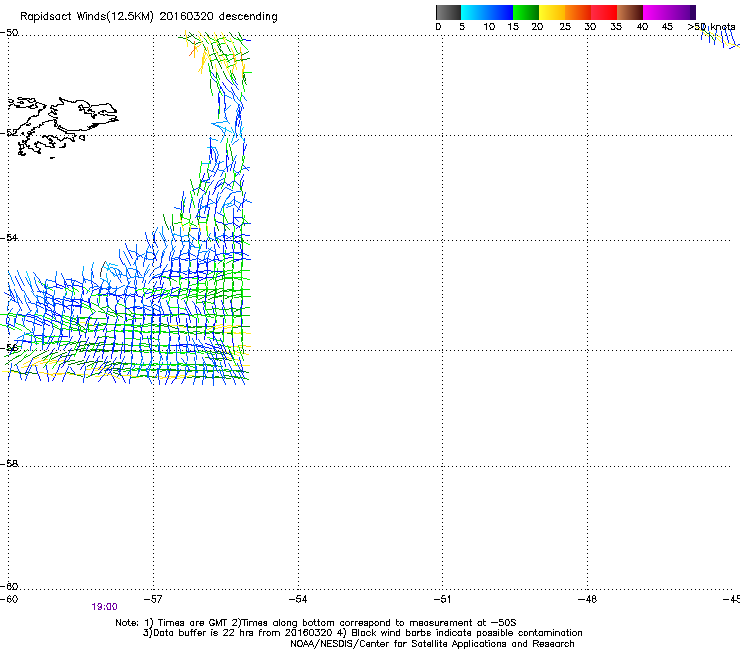Select the -52 latitude axis label
This screenshot has height=650, width=740.
(x=9, y=133)
